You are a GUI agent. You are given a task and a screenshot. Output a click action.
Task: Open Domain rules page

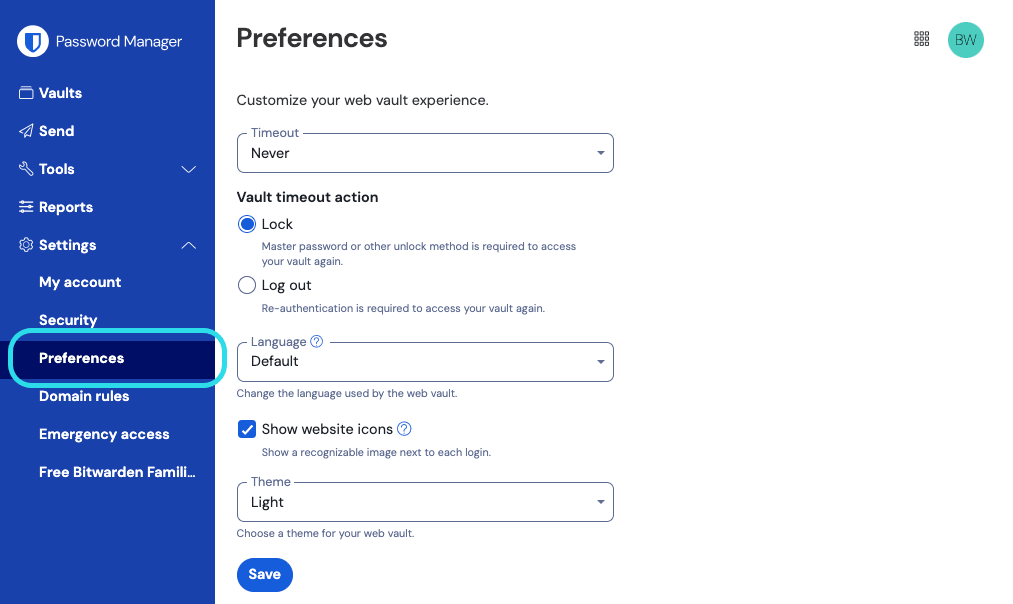coord(84,396)
